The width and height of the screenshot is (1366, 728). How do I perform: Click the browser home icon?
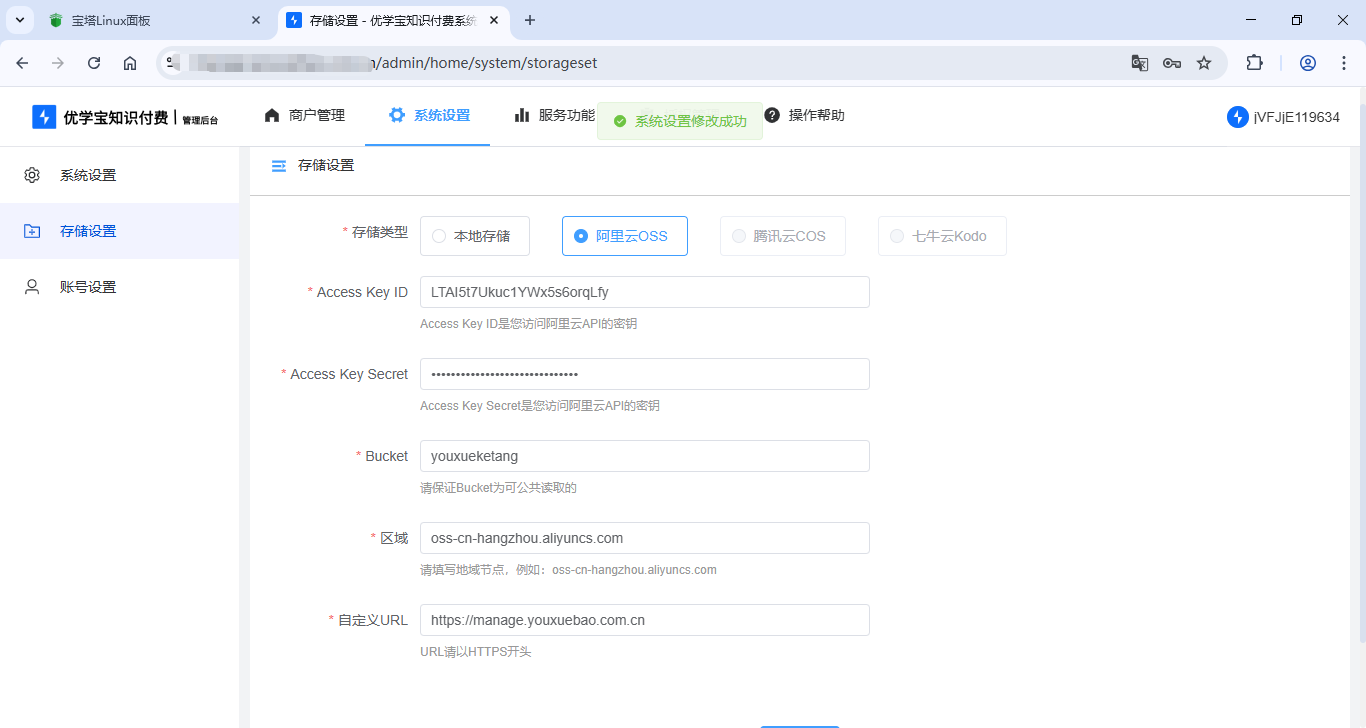[x=130, y=63]
